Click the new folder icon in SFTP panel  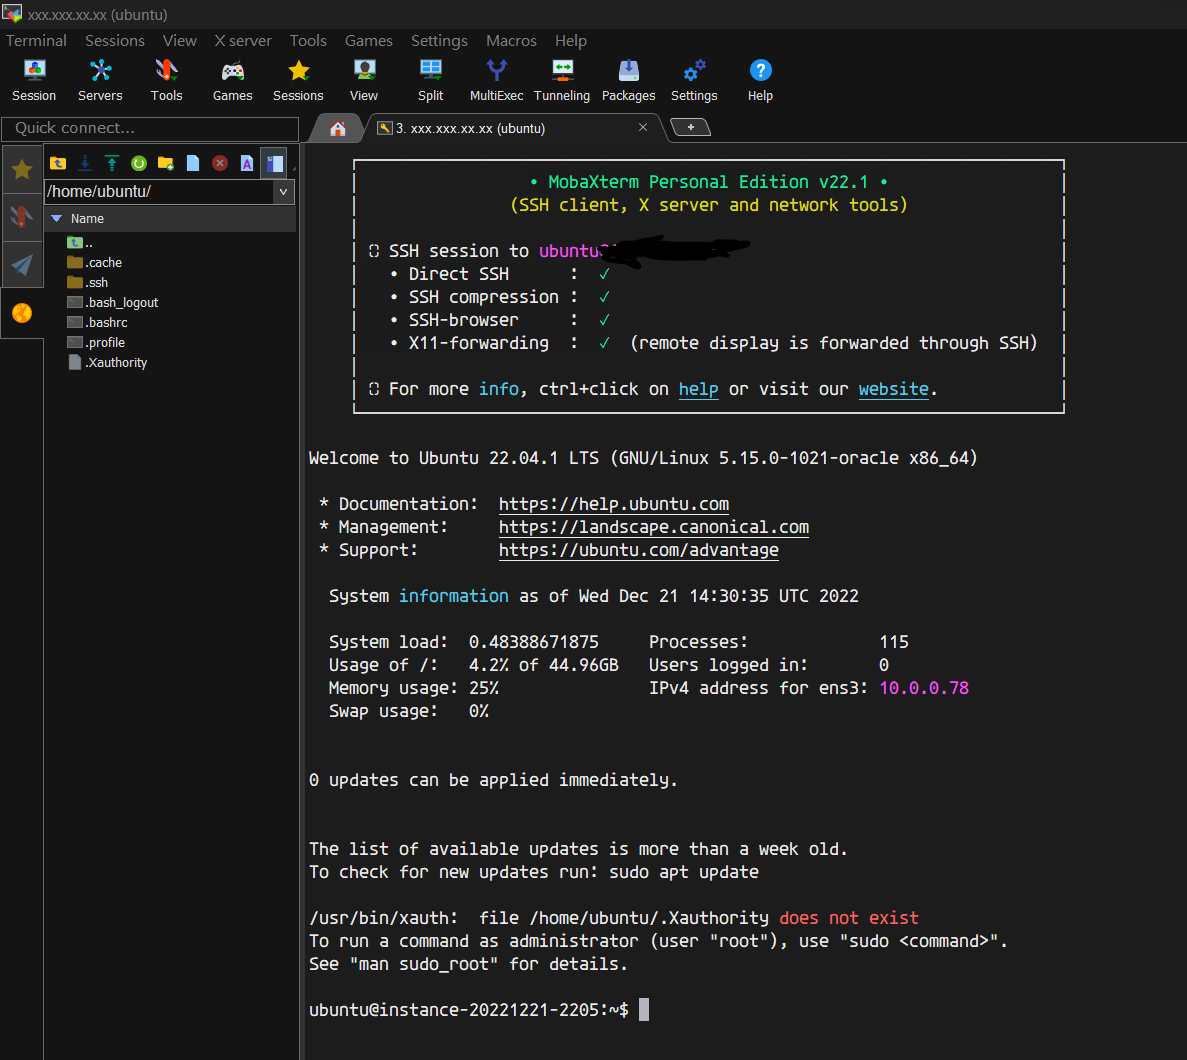pos(166,163)
